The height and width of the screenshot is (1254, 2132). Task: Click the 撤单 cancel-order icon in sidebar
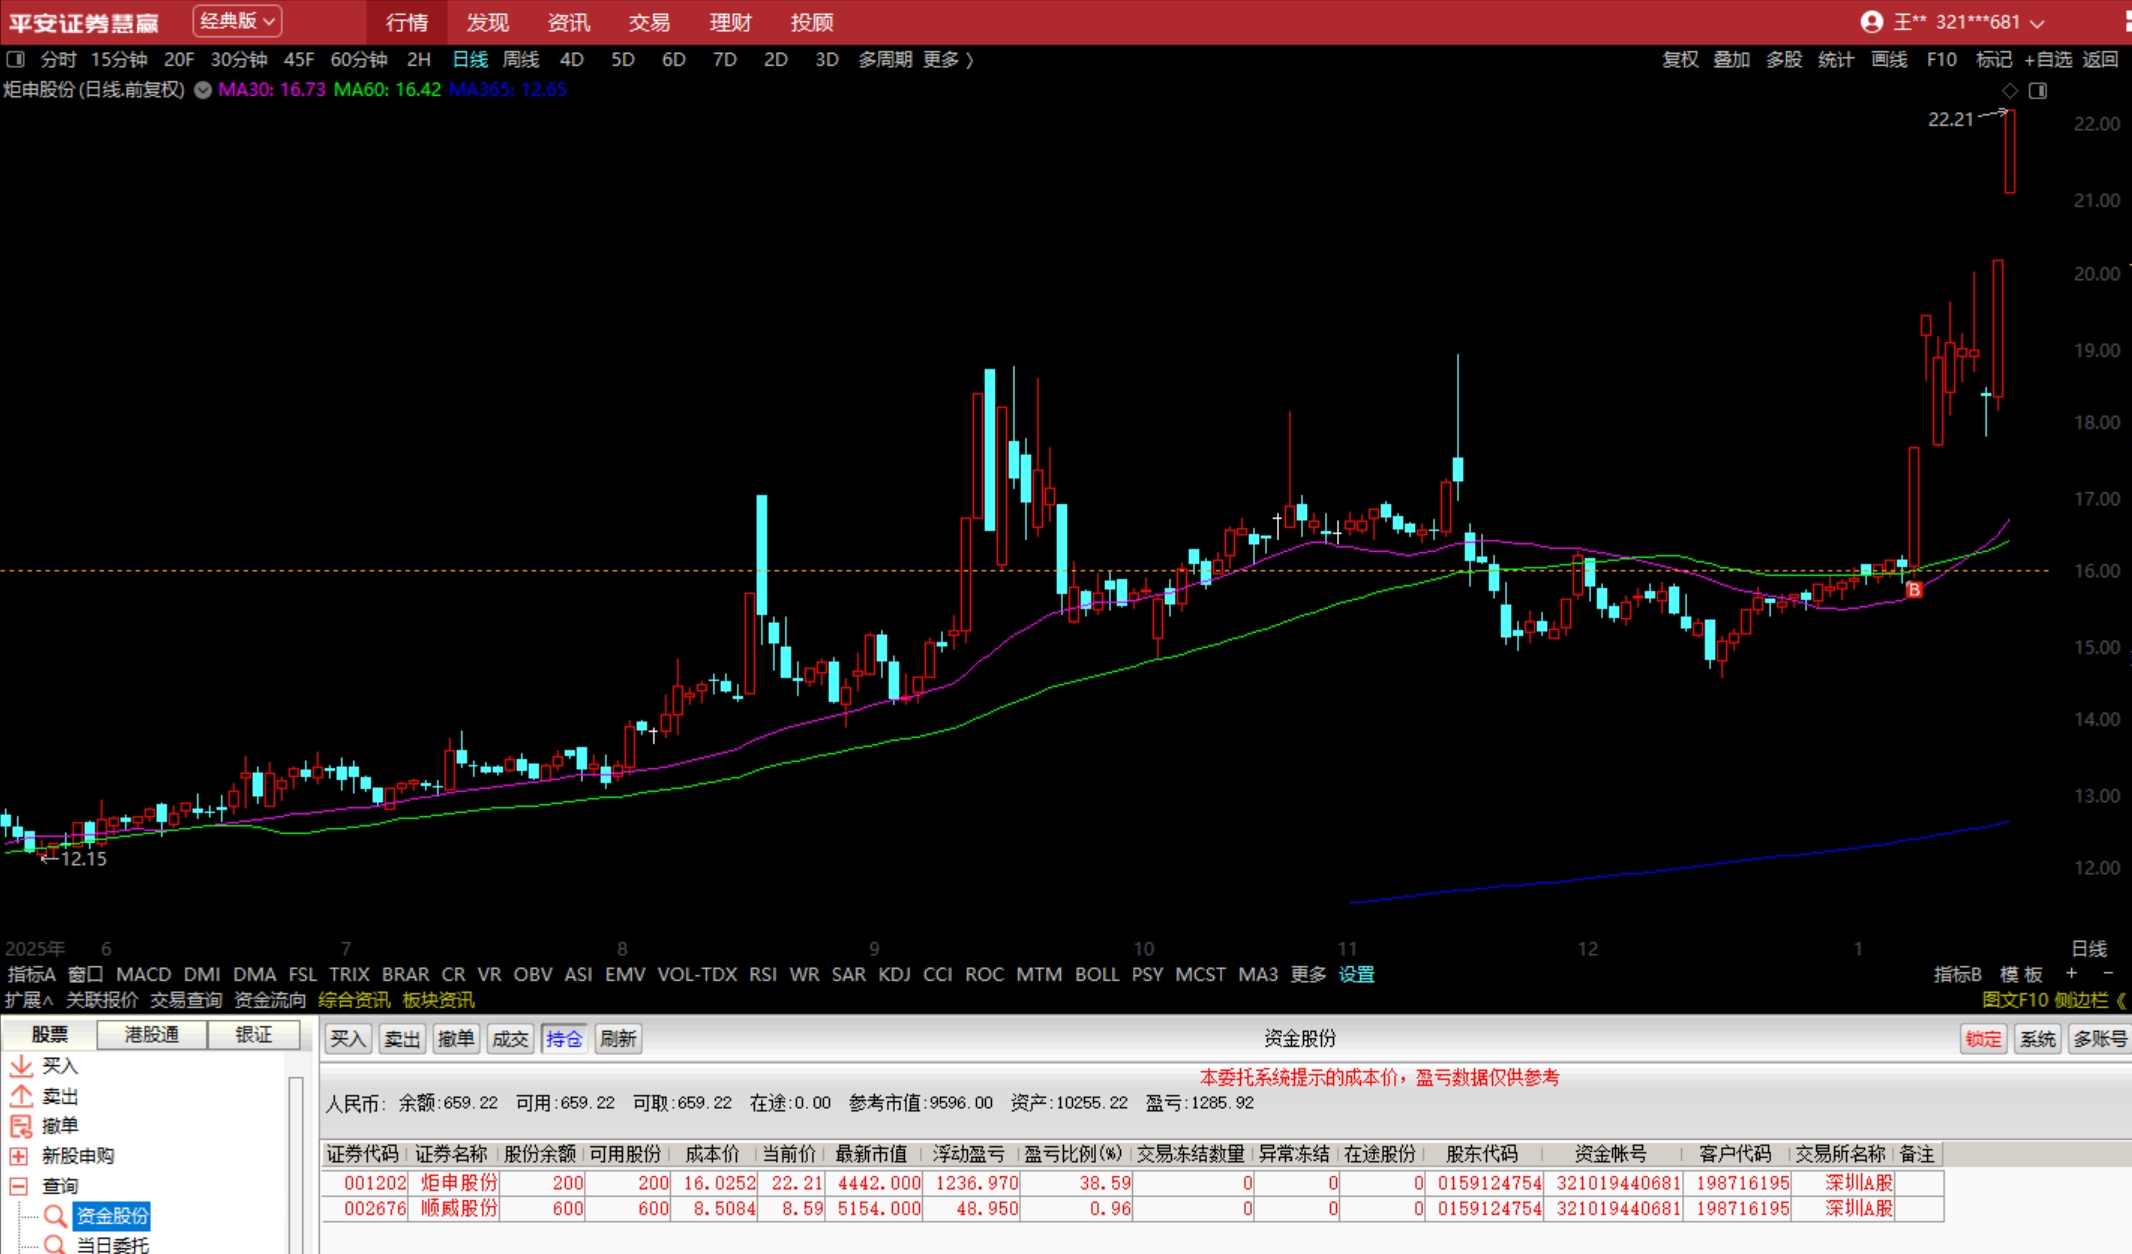[x=21, y=1126]
